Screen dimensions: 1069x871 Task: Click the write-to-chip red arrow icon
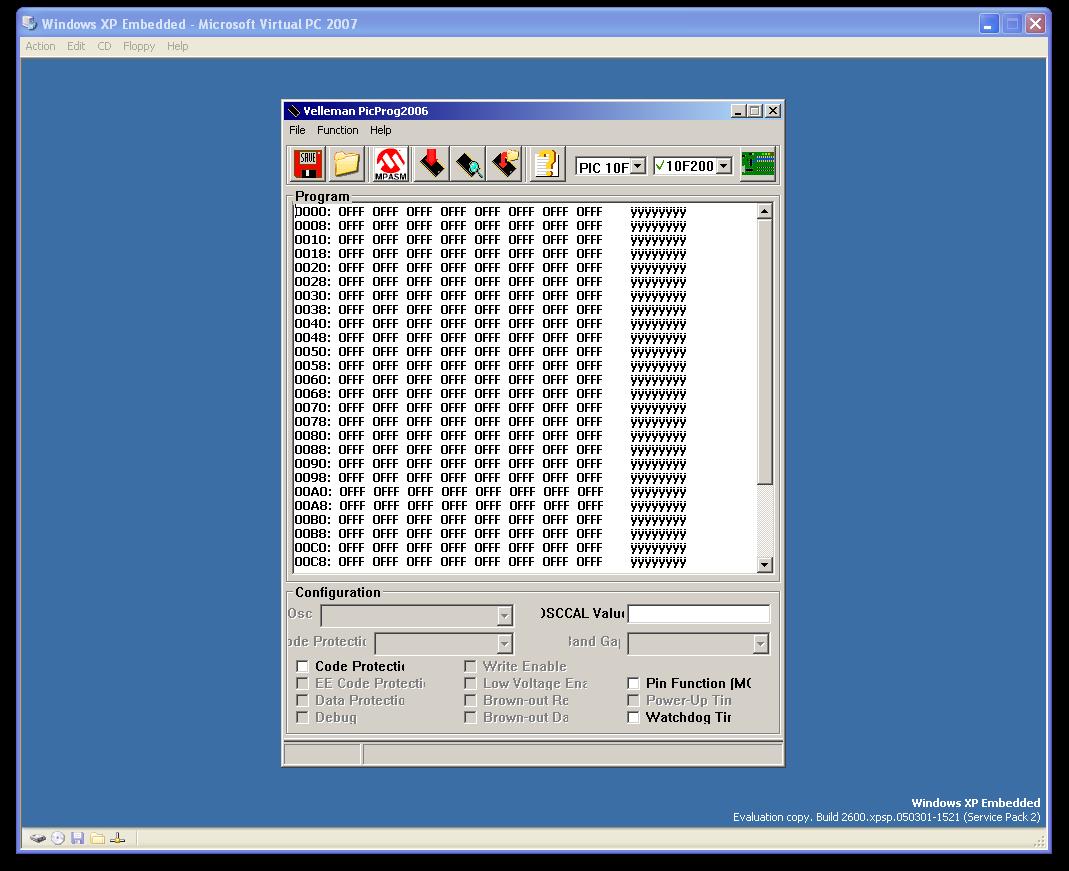[x=431, y=164]
